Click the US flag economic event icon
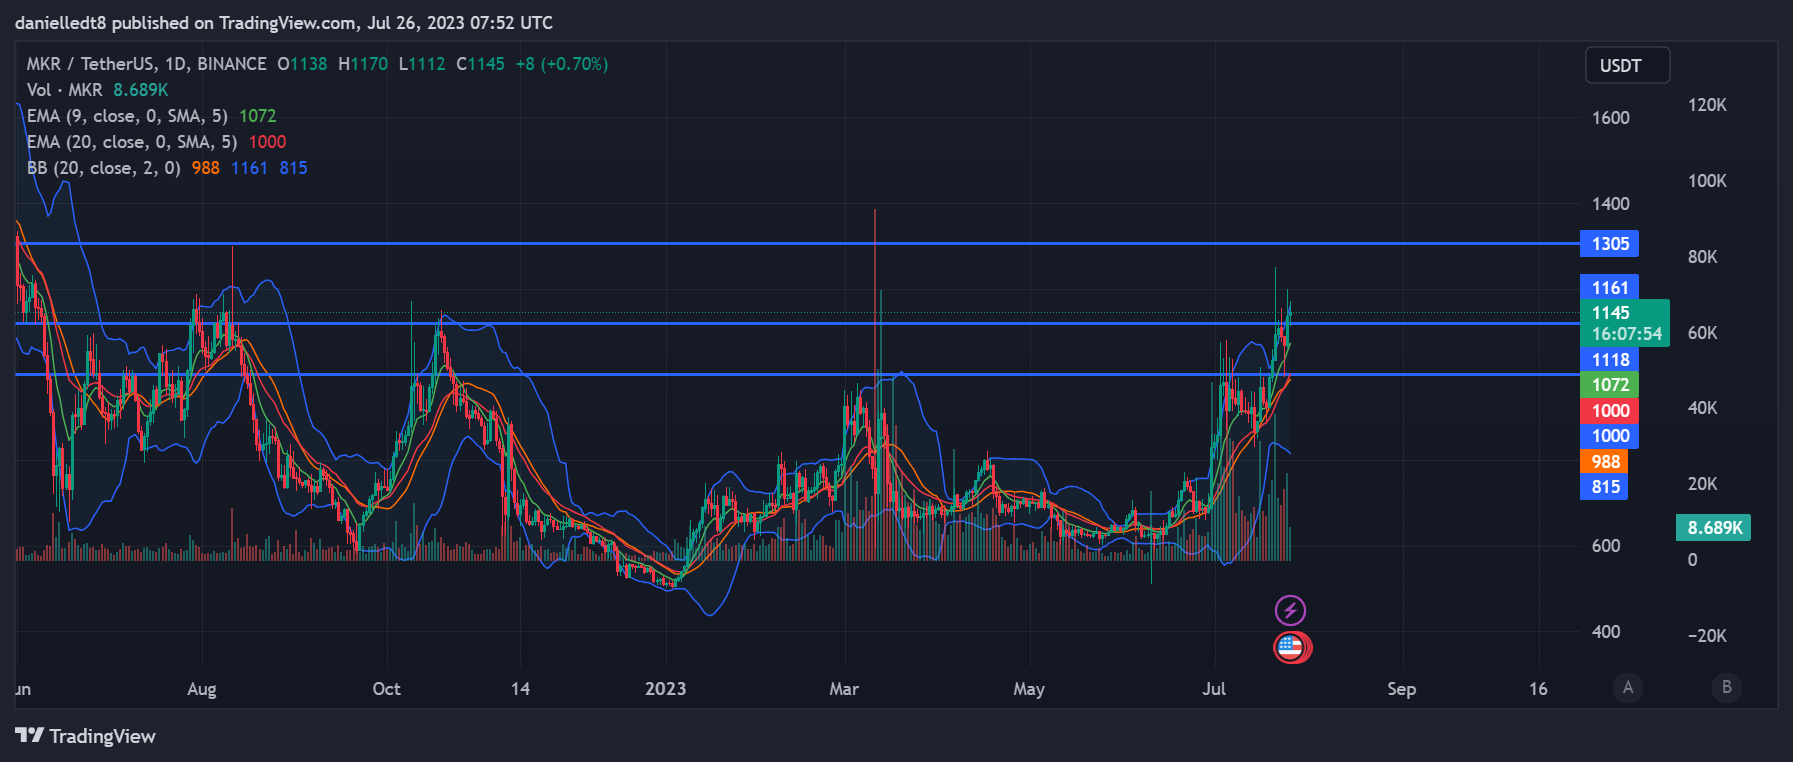Image resolution: width=1793 pixels, height=762 pixels. click(1291, 647)
